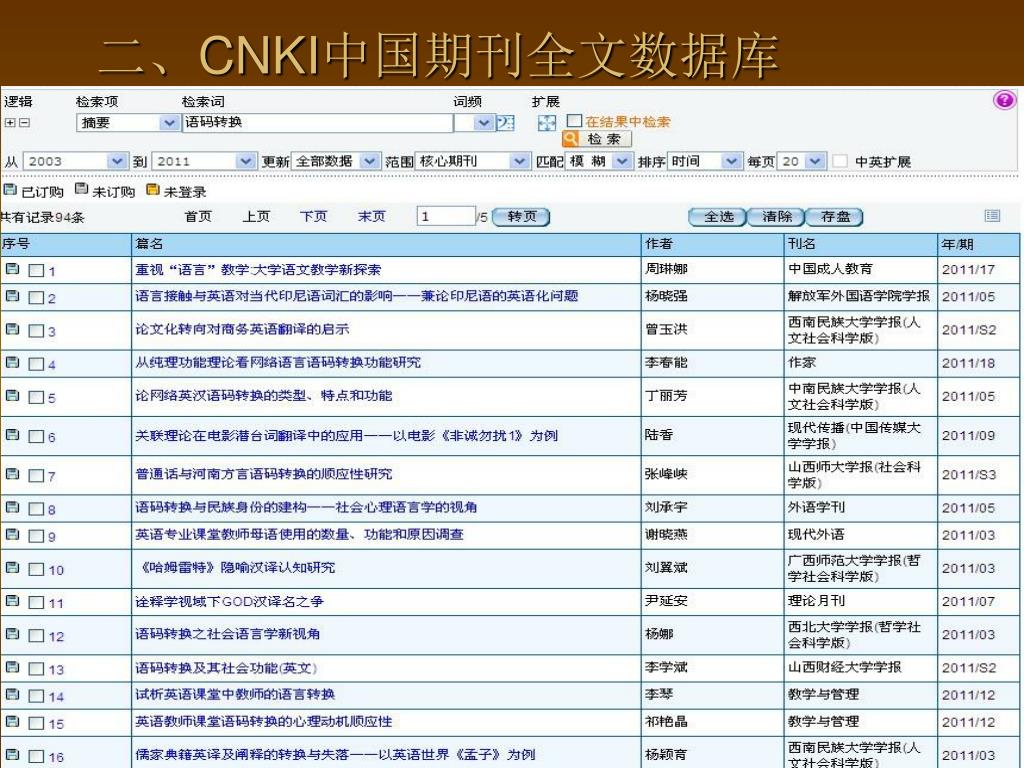The width and height of the screenshot is (1024, 768).
Task: Click the save icon in row 13
Action: point(12,667)
